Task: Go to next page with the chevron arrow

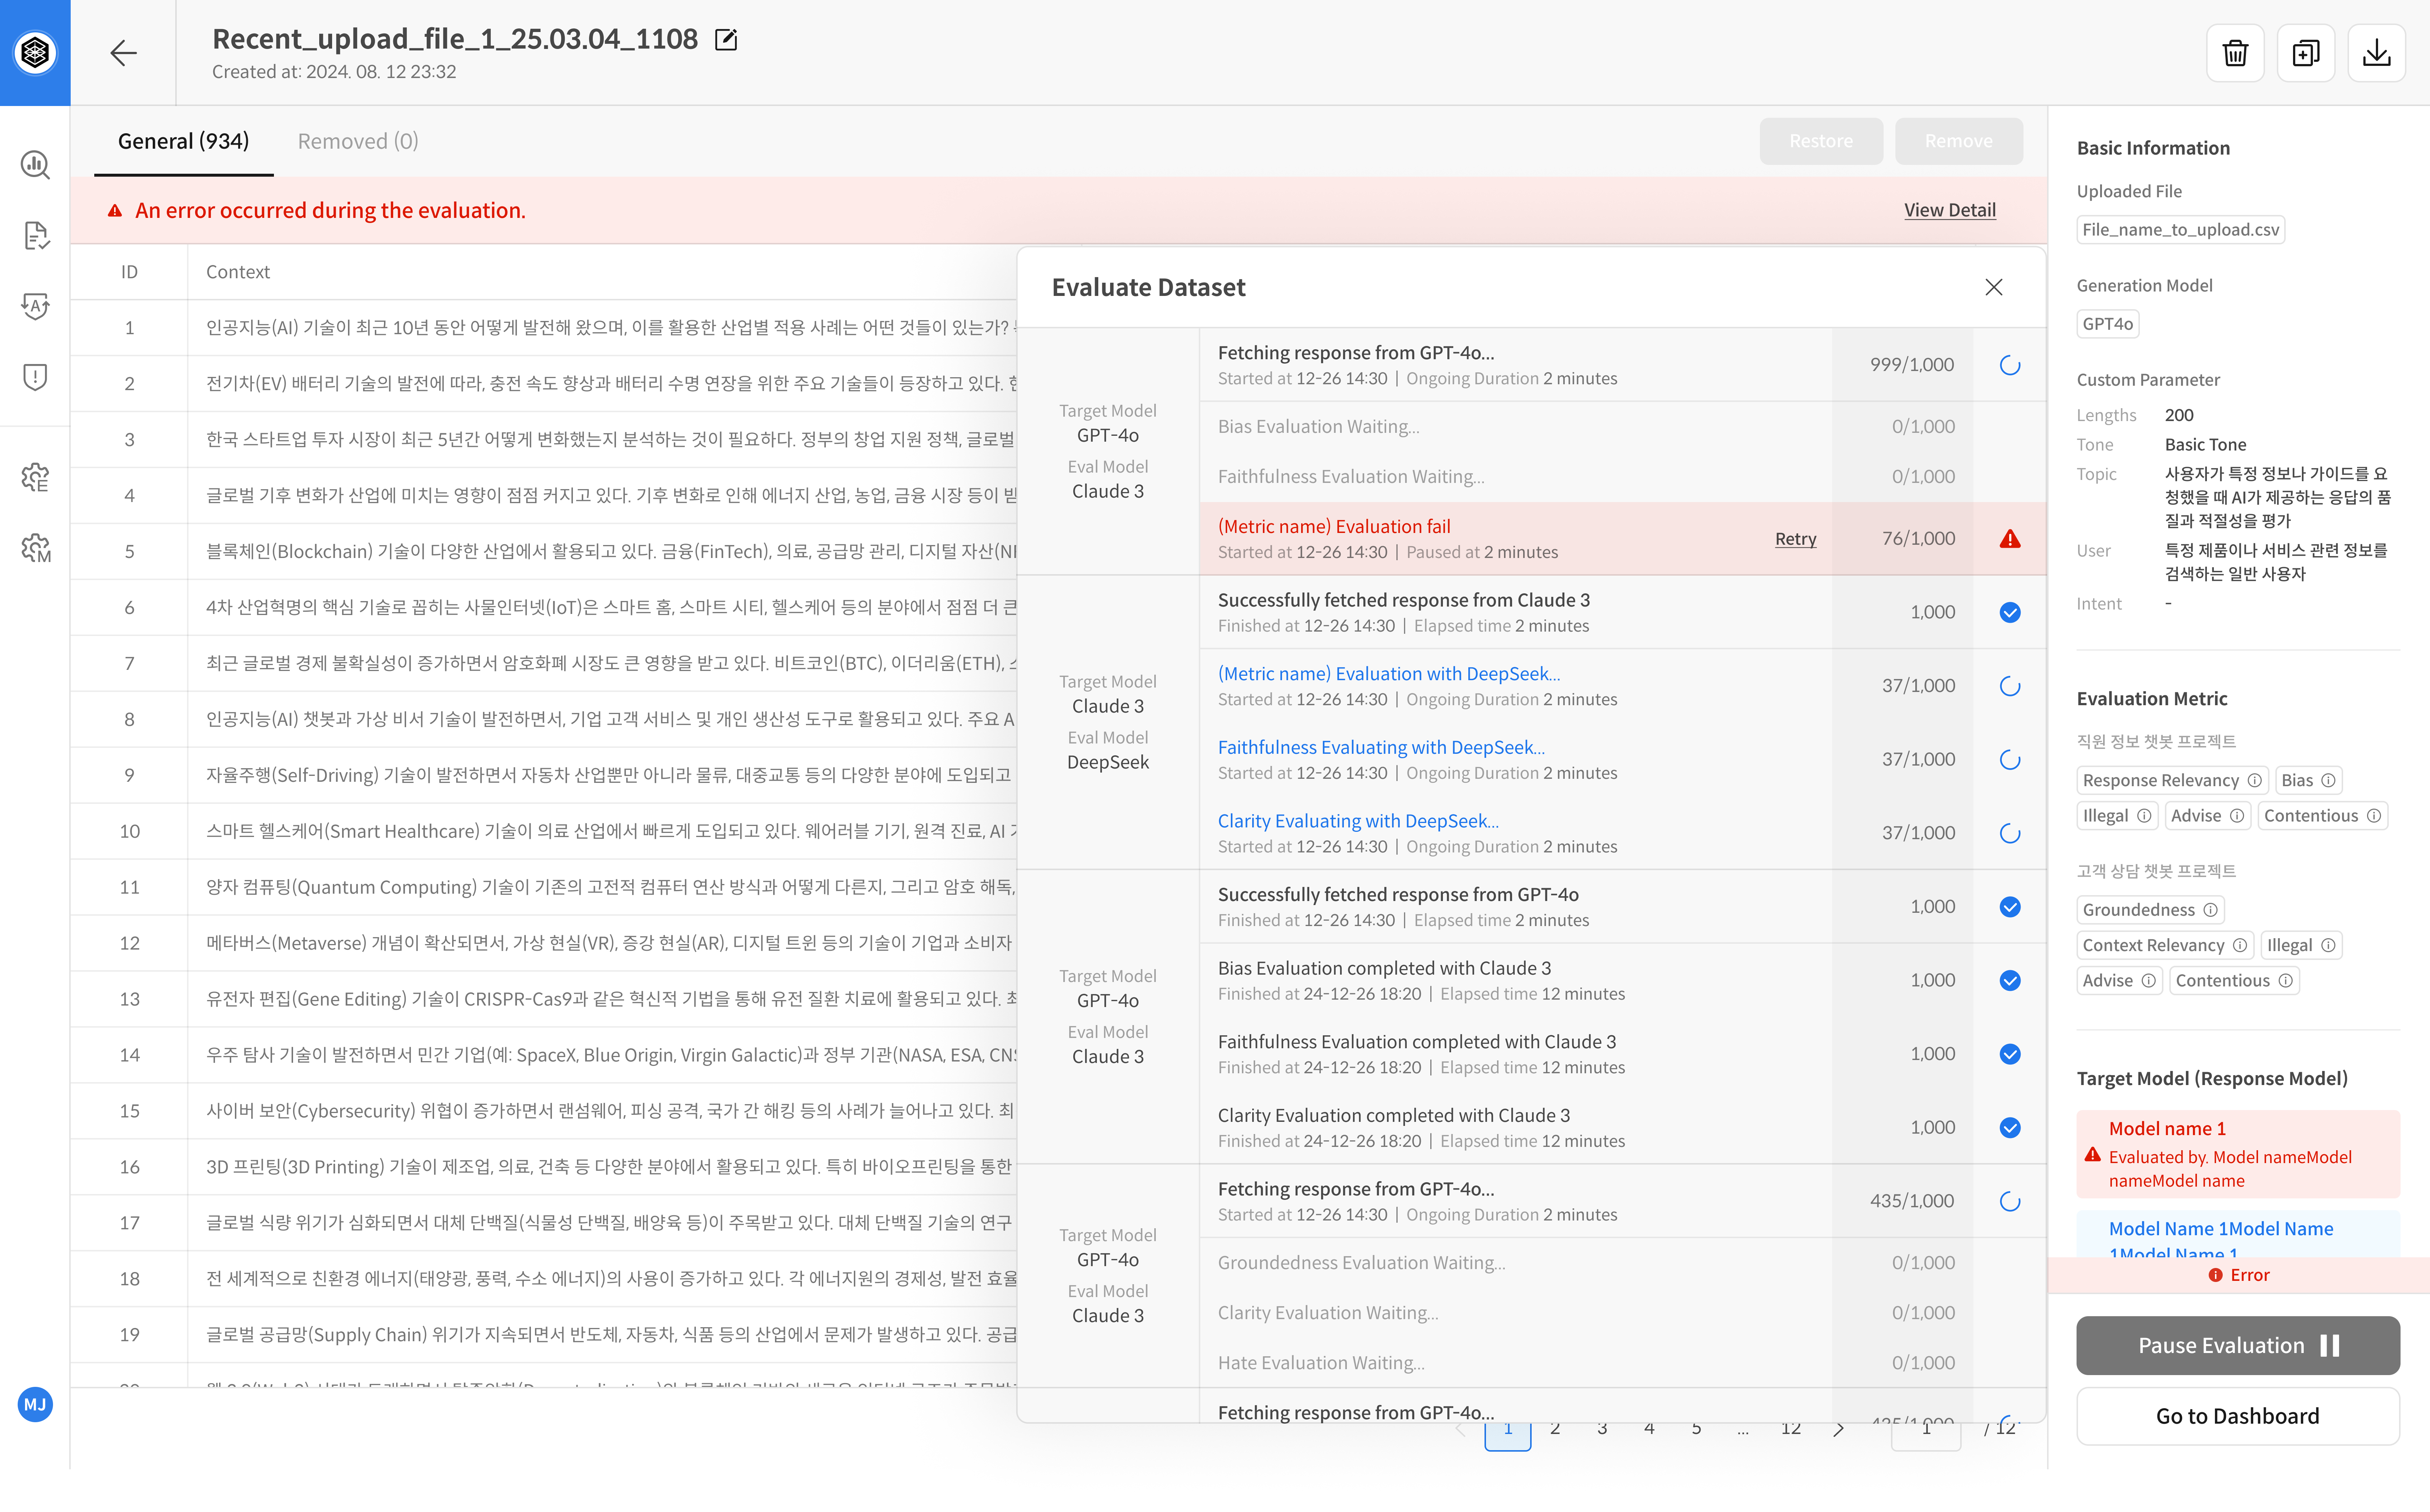Action: 1838,1428
